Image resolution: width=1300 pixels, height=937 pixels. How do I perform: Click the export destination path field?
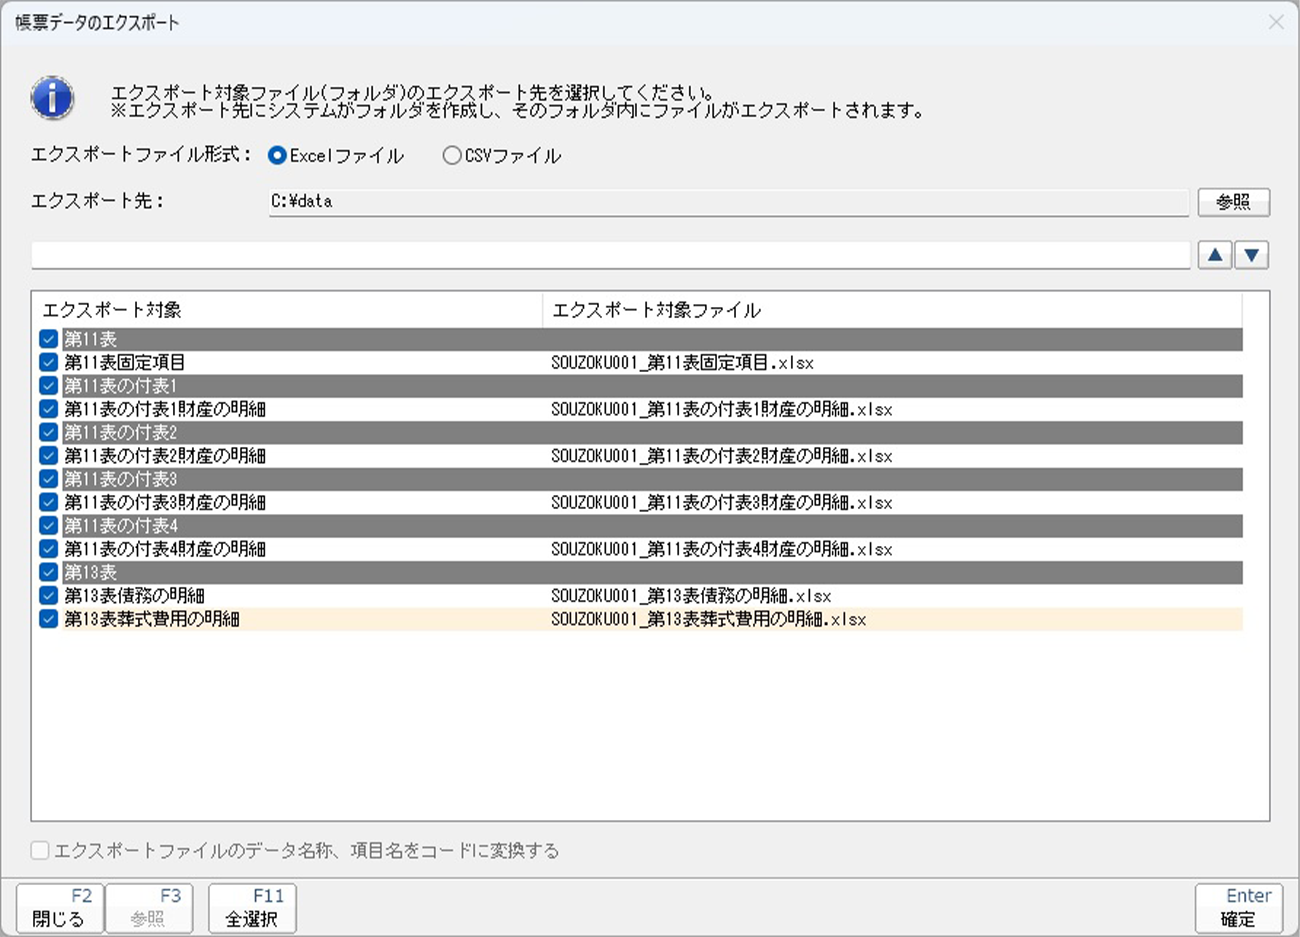pos(728,201)
